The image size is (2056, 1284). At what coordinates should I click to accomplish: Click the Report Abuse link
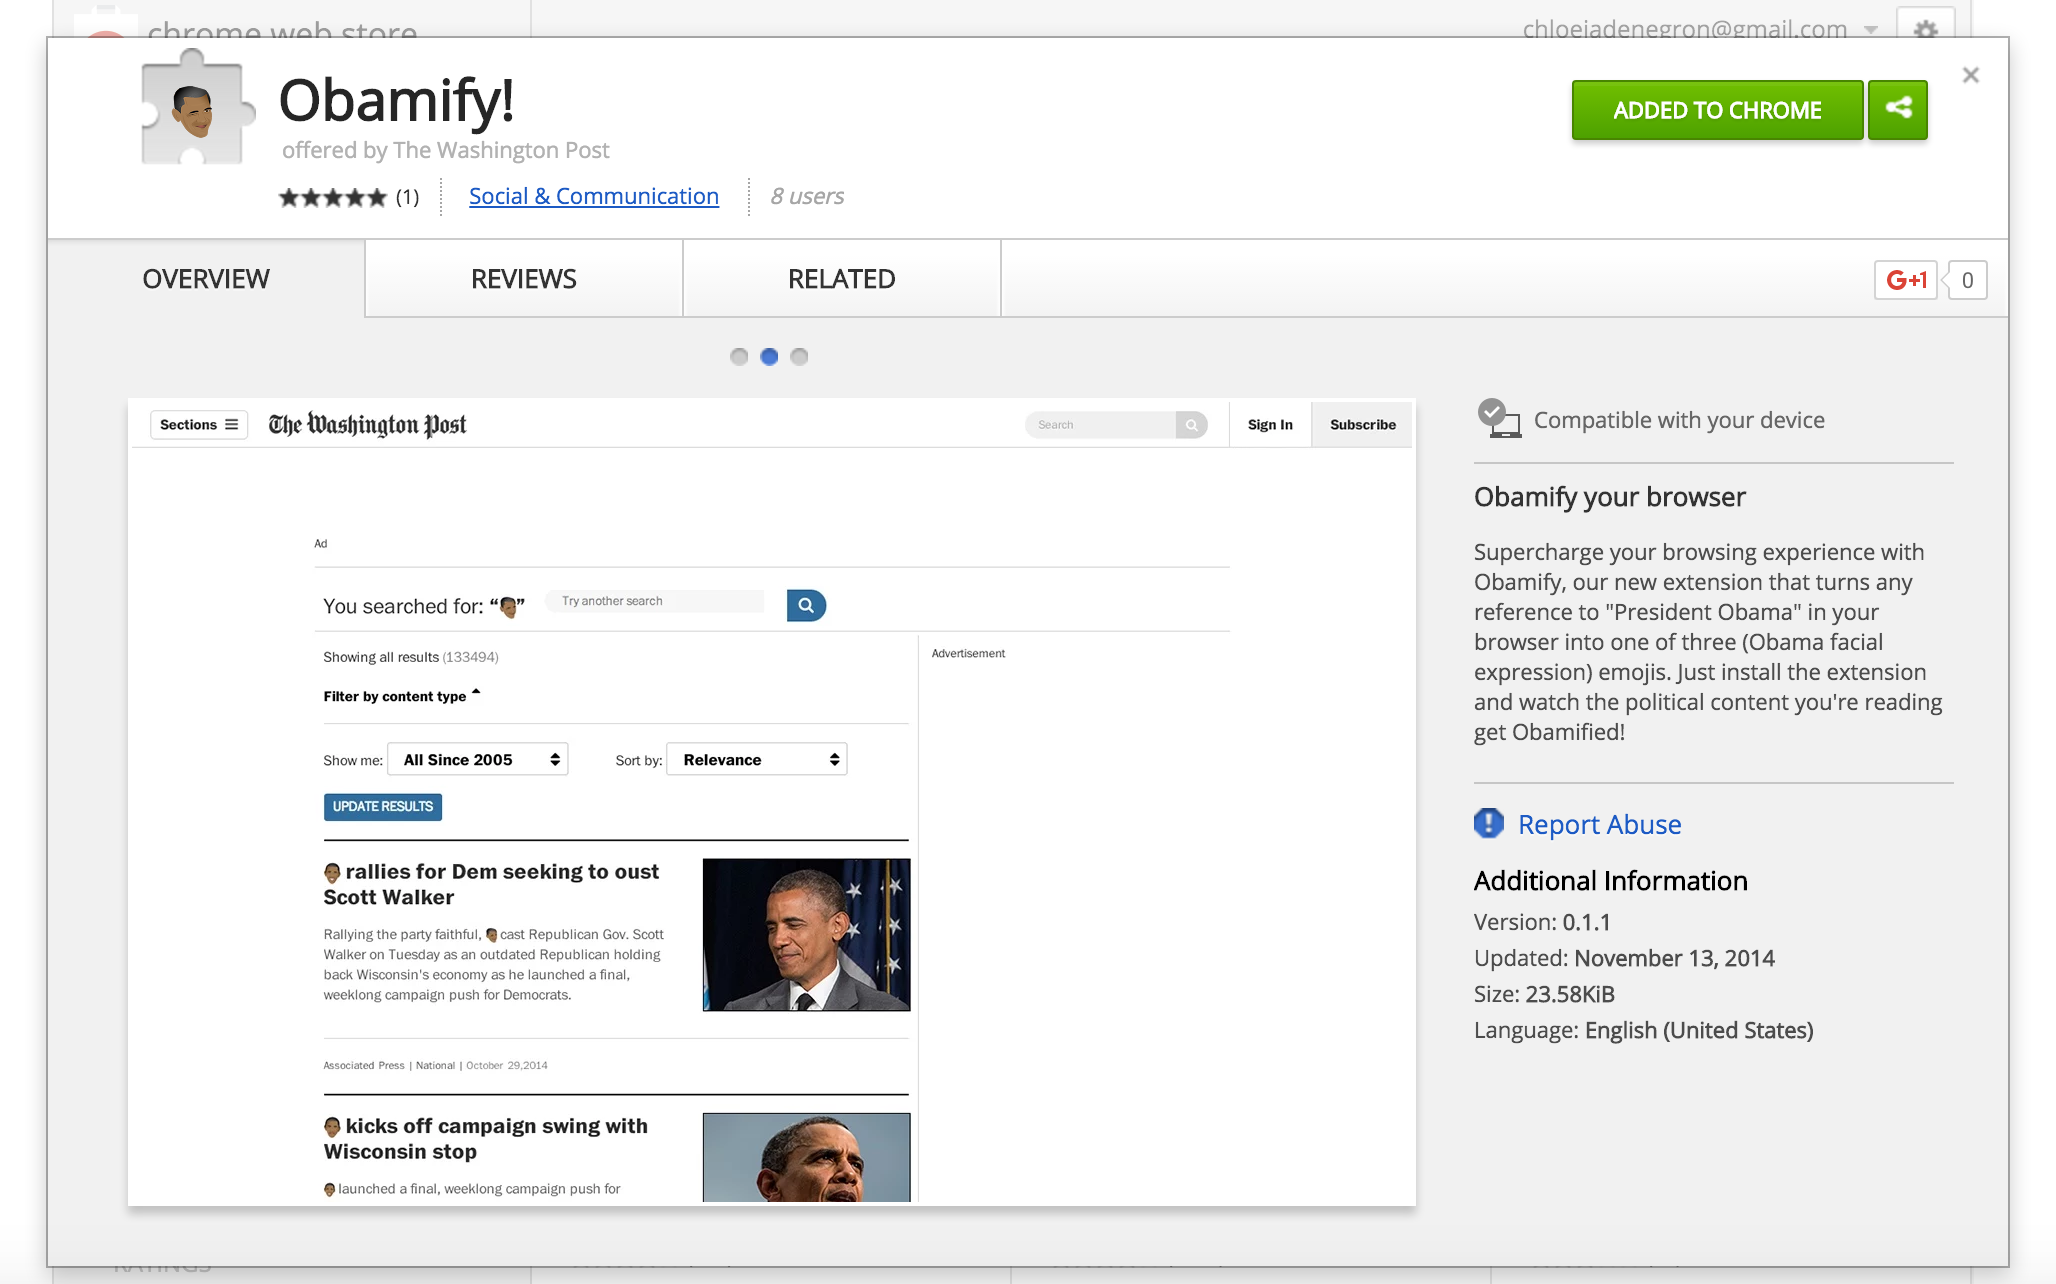(1599, 824)
